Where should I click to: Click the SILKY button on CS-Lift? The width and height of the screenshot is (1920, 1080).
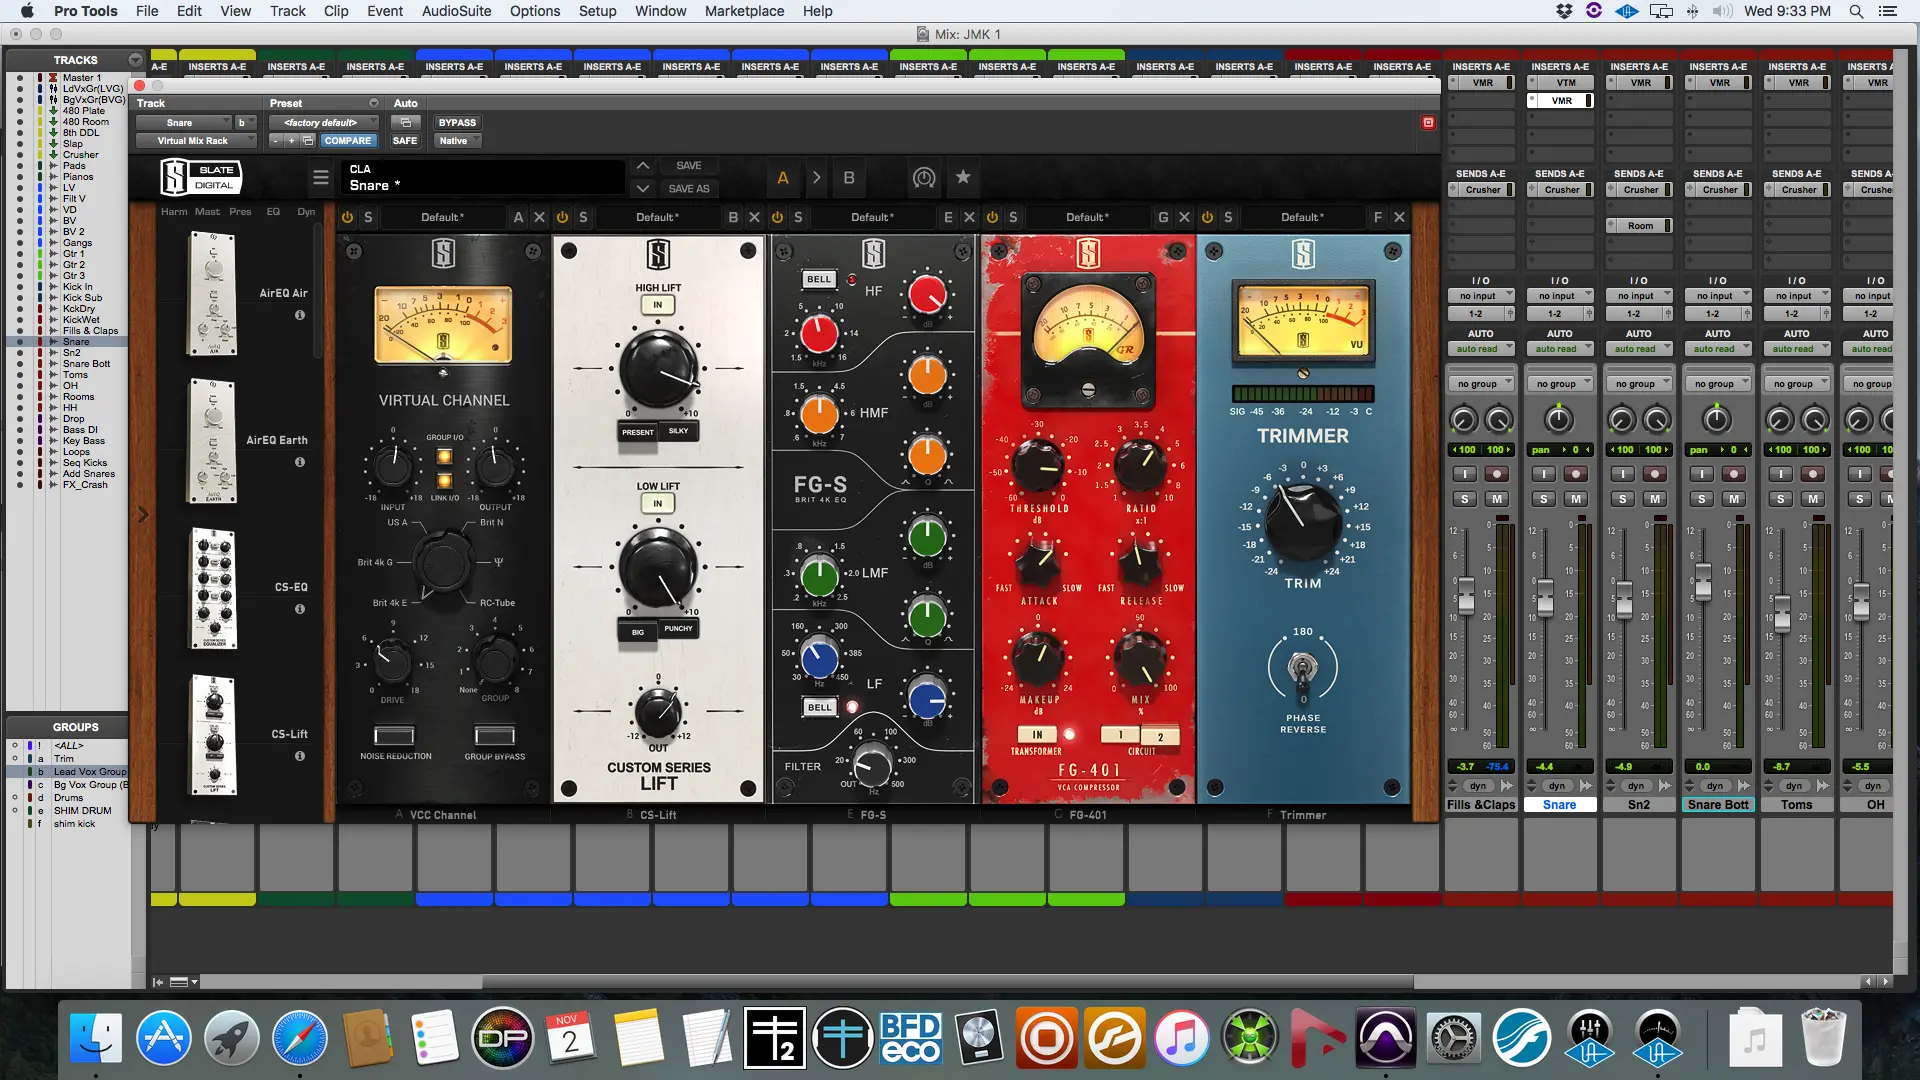(678, 431)
